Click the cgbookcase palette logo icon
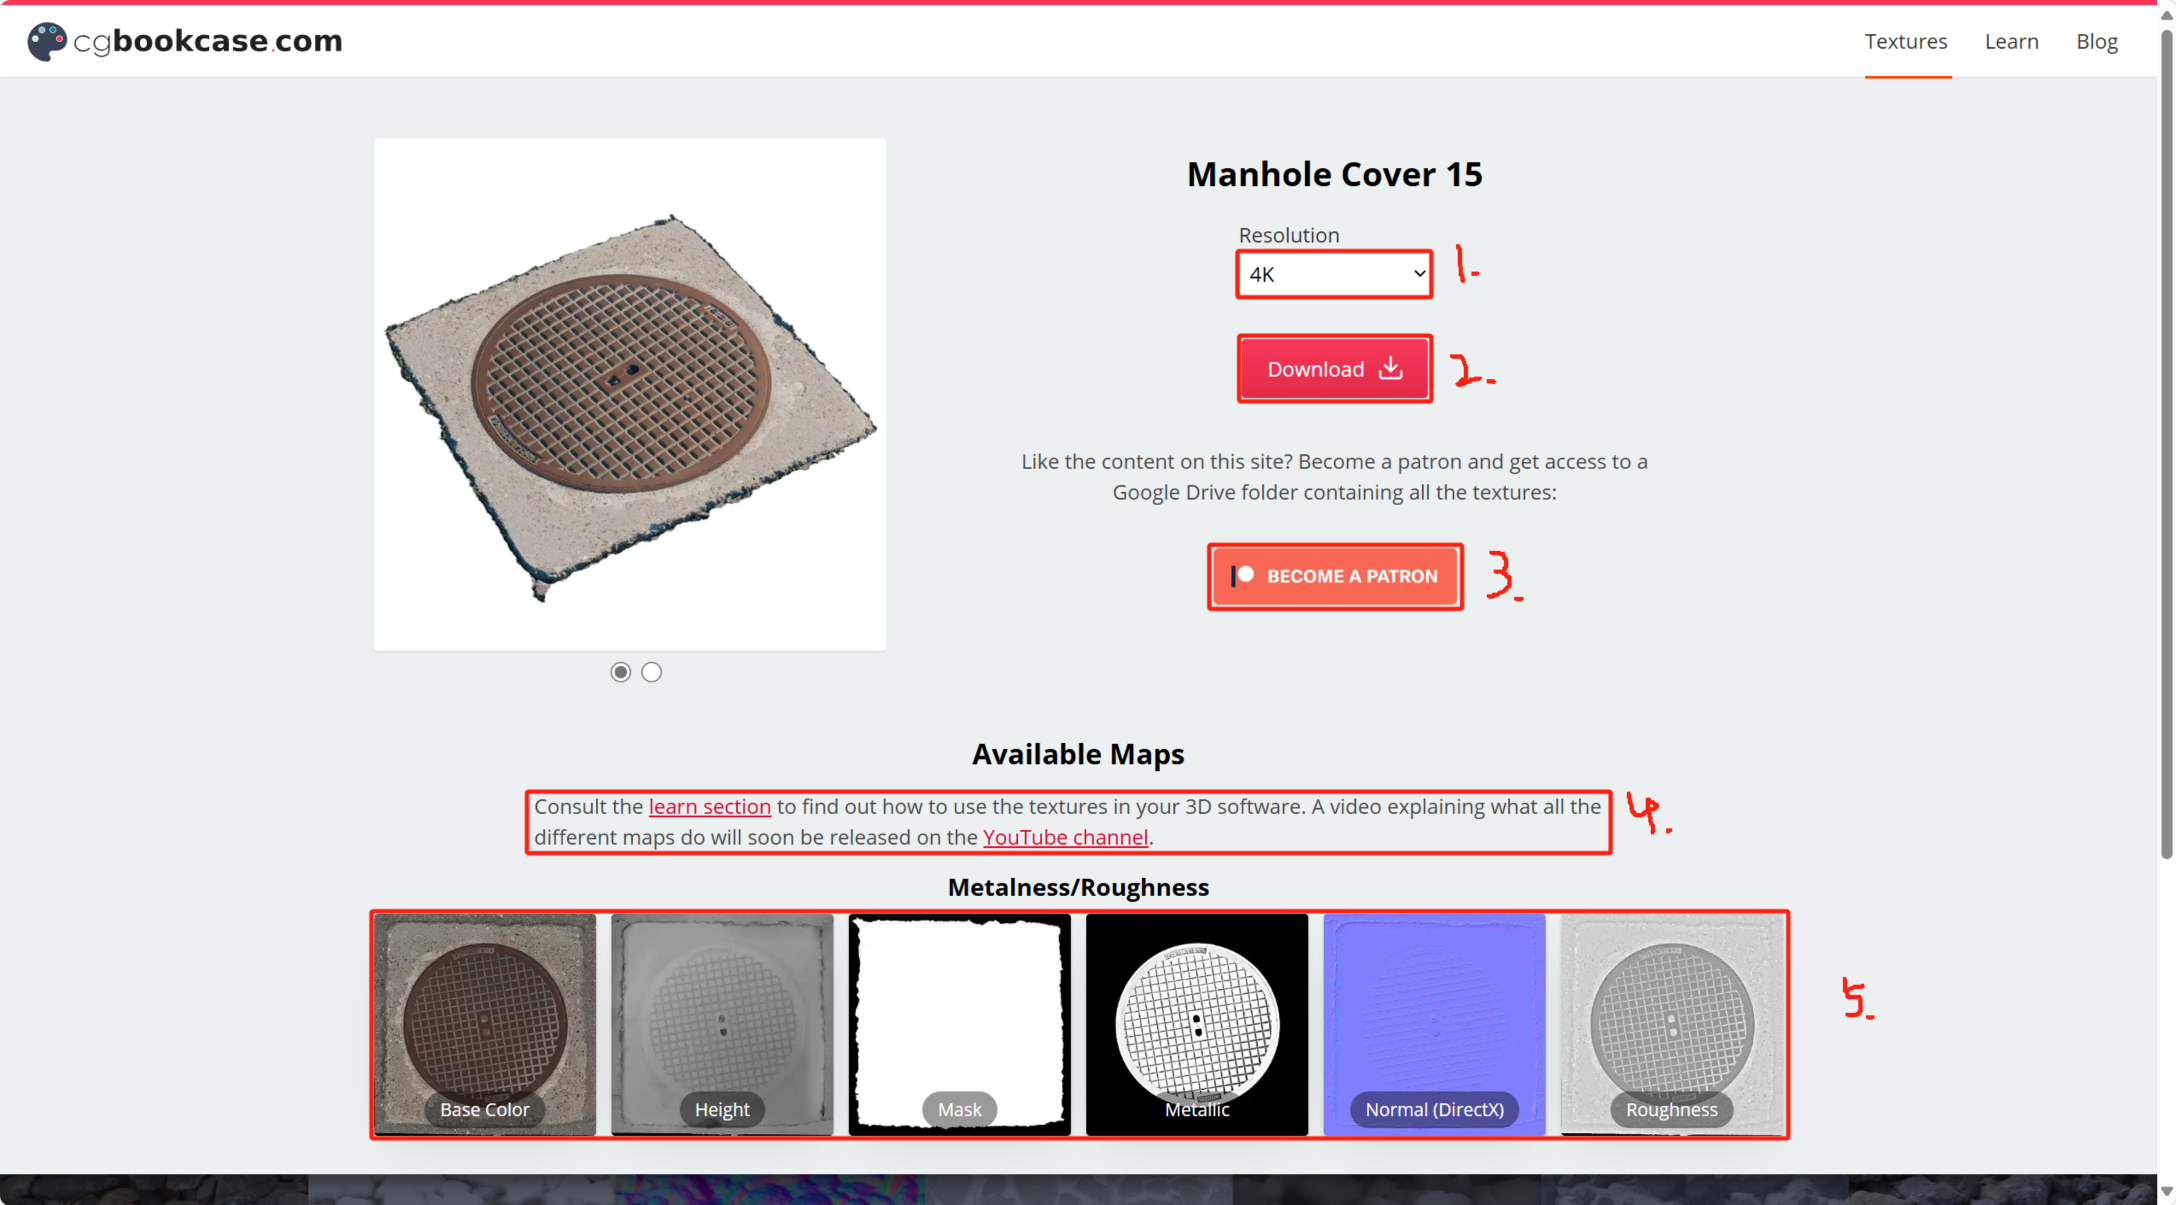The height and width of the screenshot is (1205, 2176). [46, 41]
